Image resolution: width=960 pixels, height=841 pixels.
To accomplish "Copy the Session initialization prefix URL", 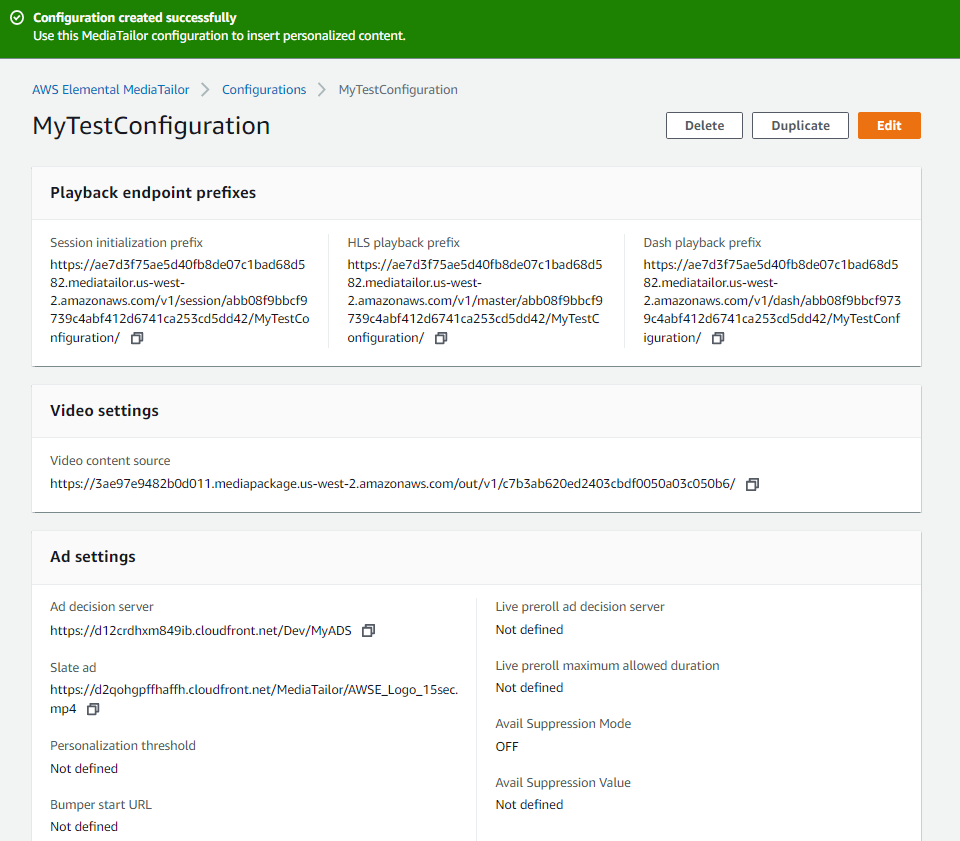I will pyautogui.click(x=137, y=338).
